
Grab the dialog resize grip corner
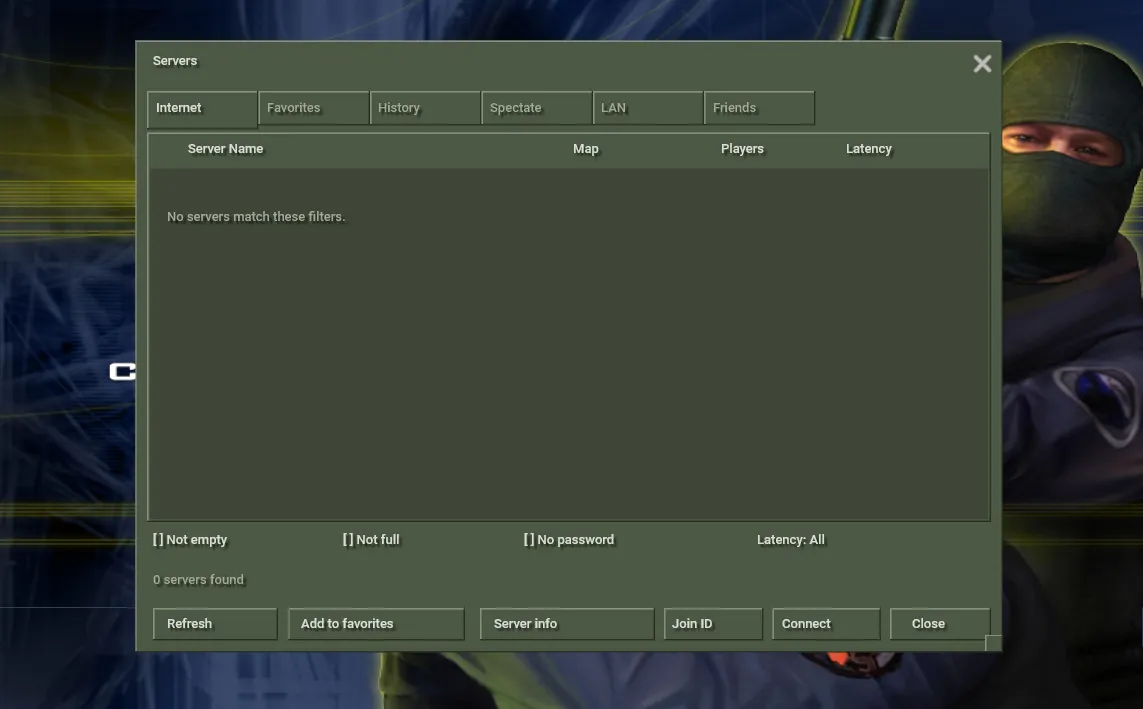[993, 643]
